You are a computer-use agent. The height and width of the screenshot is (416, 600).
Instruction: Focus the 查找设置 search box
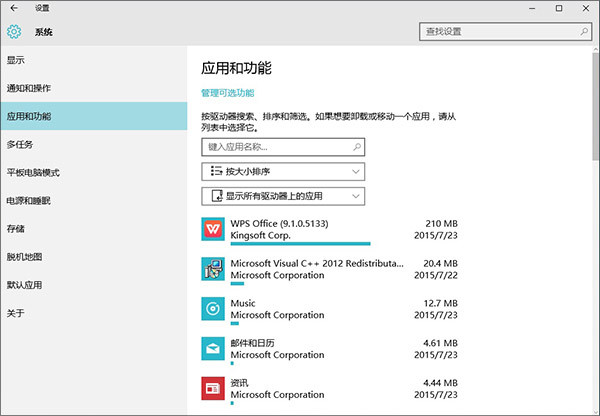pyautogui.click(x=495, y=32)
